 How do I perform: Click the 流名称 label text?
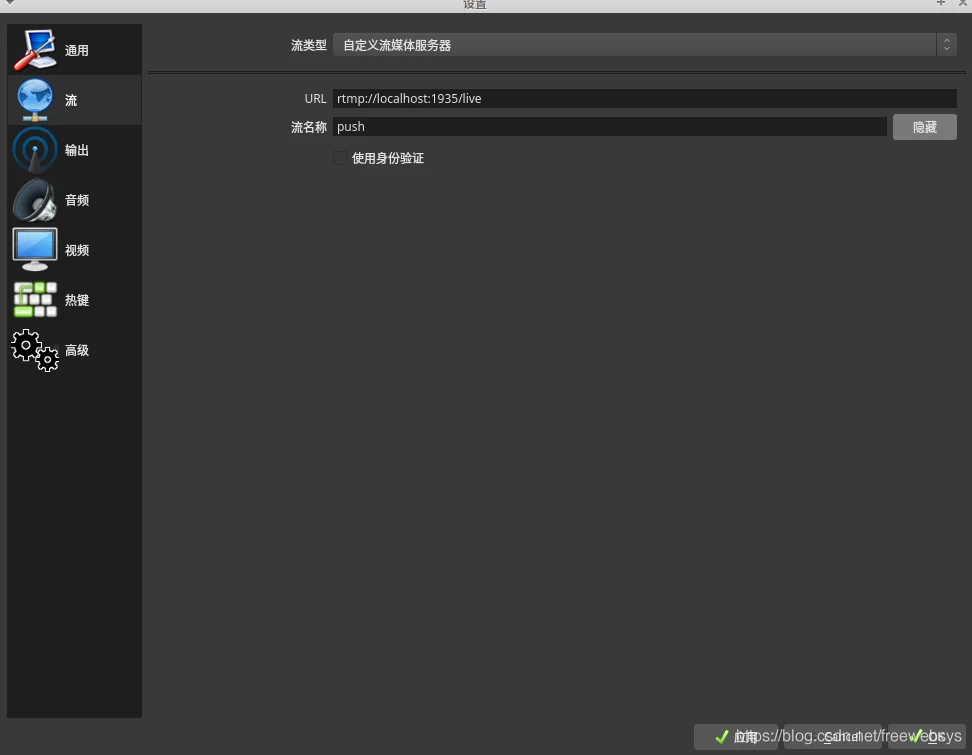tap(309, 127)
